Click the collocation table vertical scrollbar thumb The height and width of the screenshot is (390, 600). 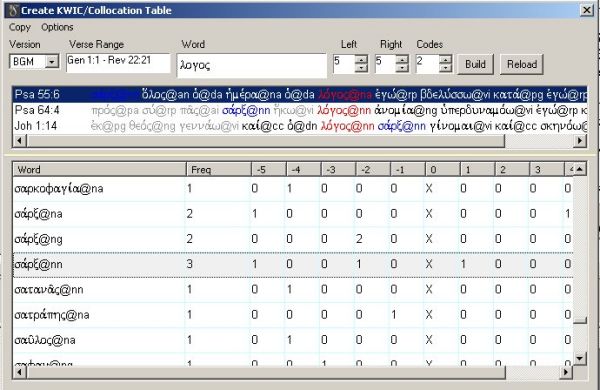(580, 320)
